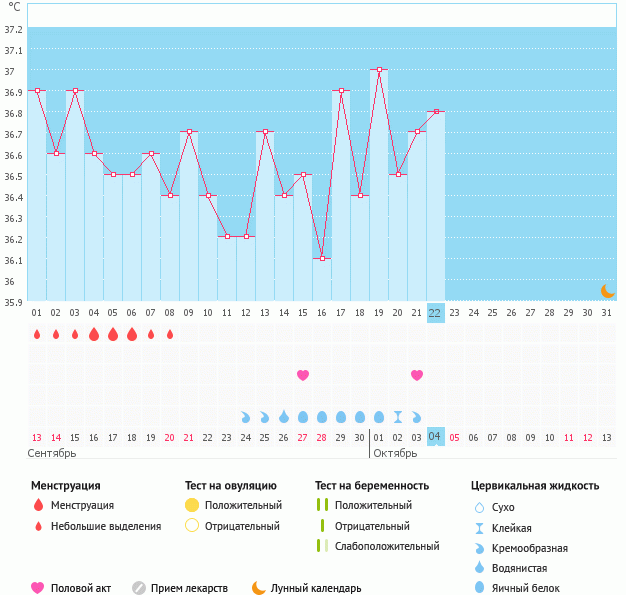Click the positive ovulation test yellow circle
The width and height of the screenshot is (626, 595).
pos(192,505)
